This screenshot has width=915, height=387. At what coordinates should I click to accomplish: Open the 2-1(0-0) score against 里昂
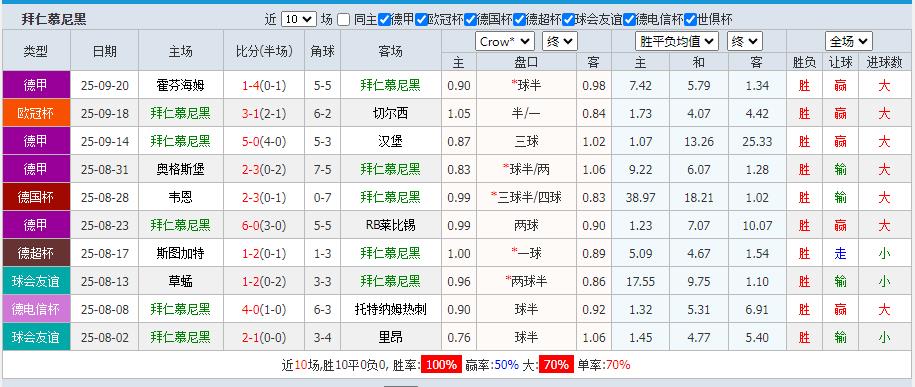[x=264, y=338]
